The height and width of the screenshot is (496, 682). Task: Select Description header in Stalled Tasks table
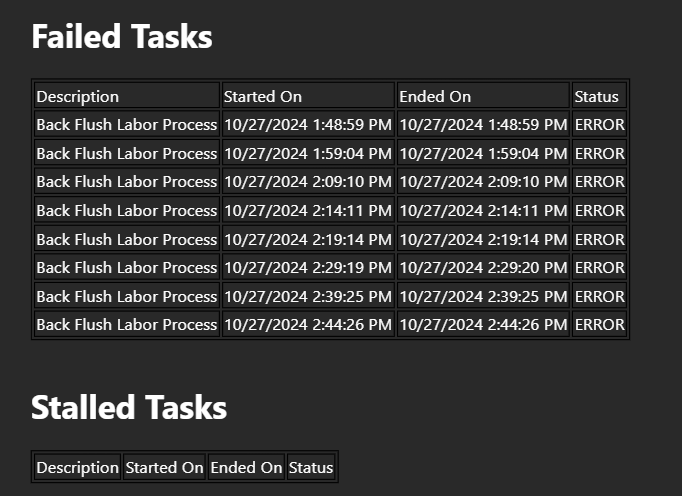tap(77, 467)
